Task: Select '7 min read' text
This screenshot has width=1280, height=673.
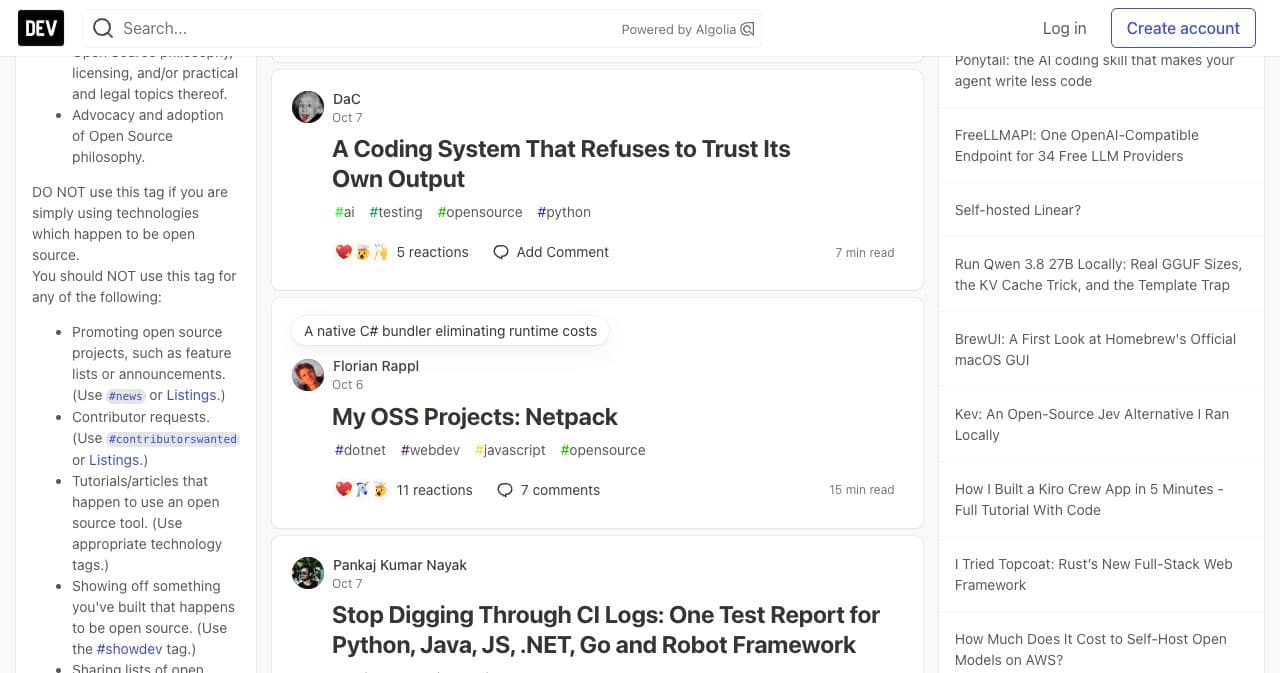Action: click(x=865, y=253)
